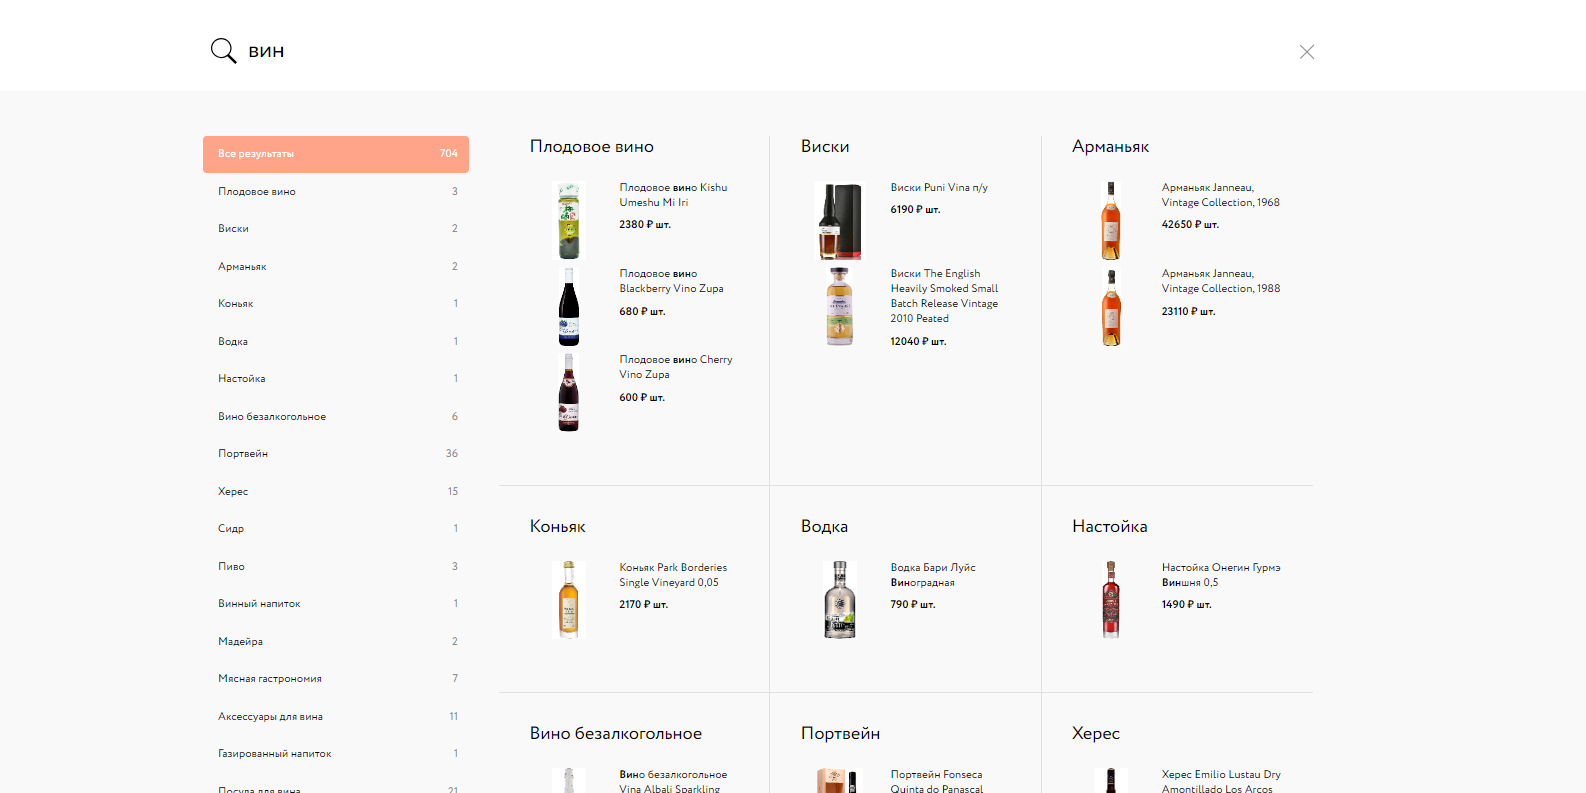Close the search overlay with X
The height and width of the screenshot is (793, 1586).
[1307, 52]
